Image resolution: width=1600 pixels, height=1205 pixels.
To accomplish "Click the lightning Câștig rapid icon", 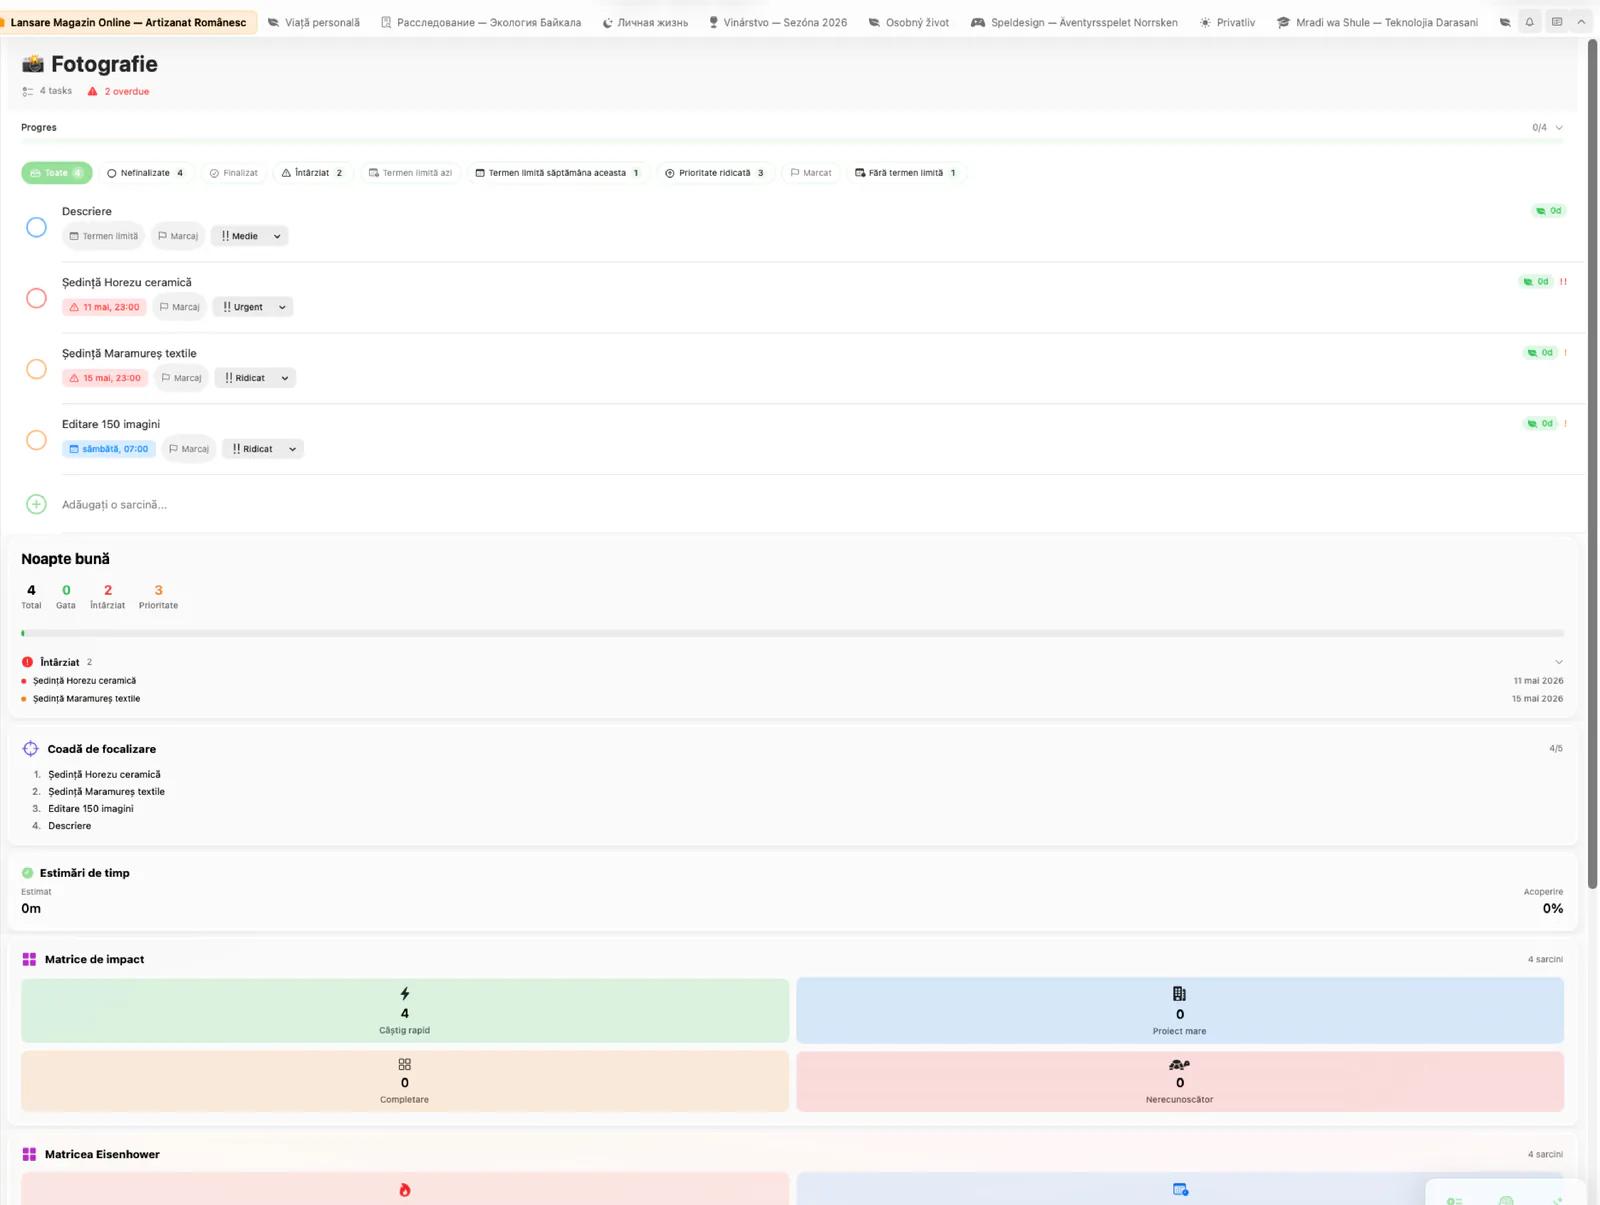I will click(404, 994).
